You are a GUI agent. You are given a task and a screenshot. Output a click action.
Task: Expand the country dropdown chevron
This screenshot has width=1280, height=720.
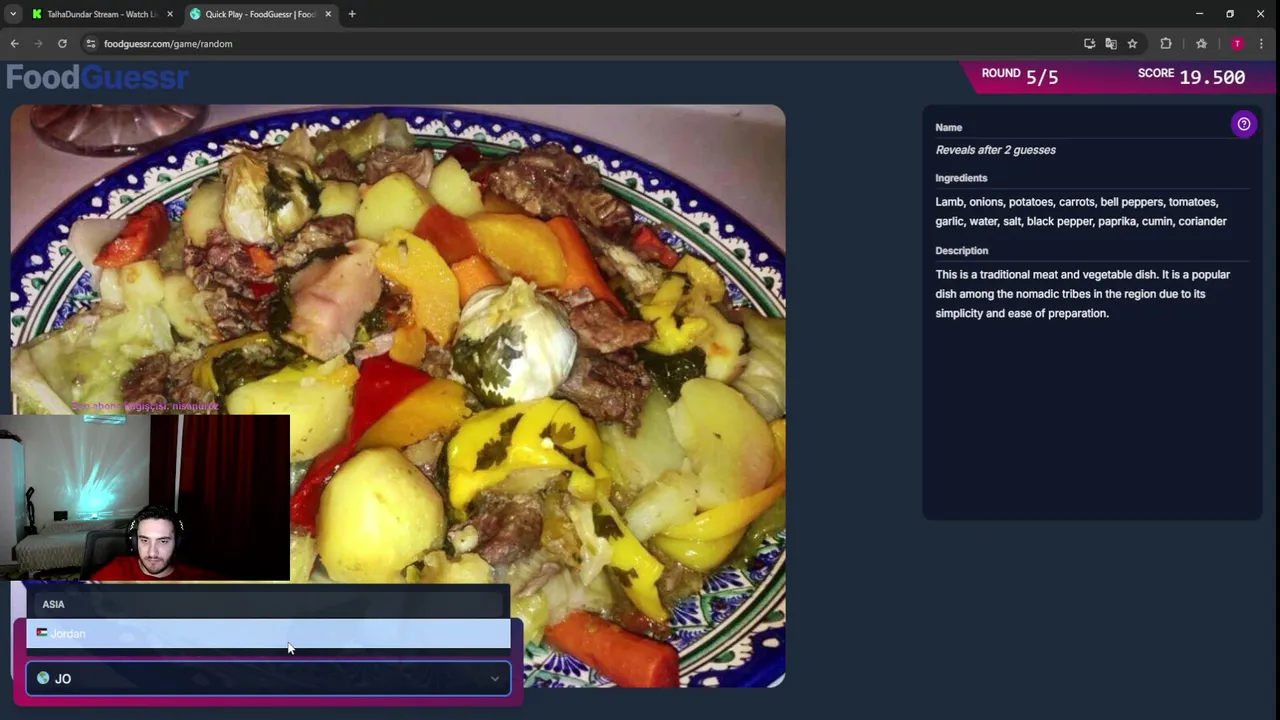[494, 679]
